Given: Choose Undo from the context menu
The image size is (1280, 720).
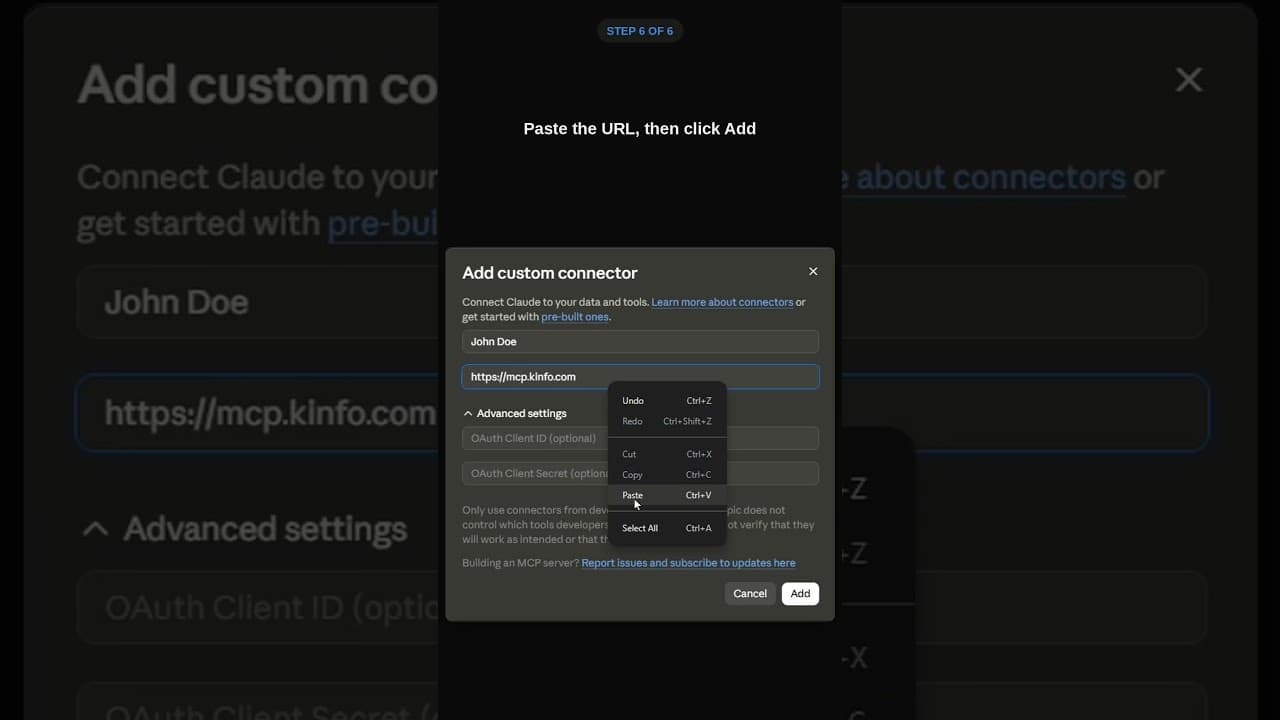Looking at the screenshot, I should (667, 401).
